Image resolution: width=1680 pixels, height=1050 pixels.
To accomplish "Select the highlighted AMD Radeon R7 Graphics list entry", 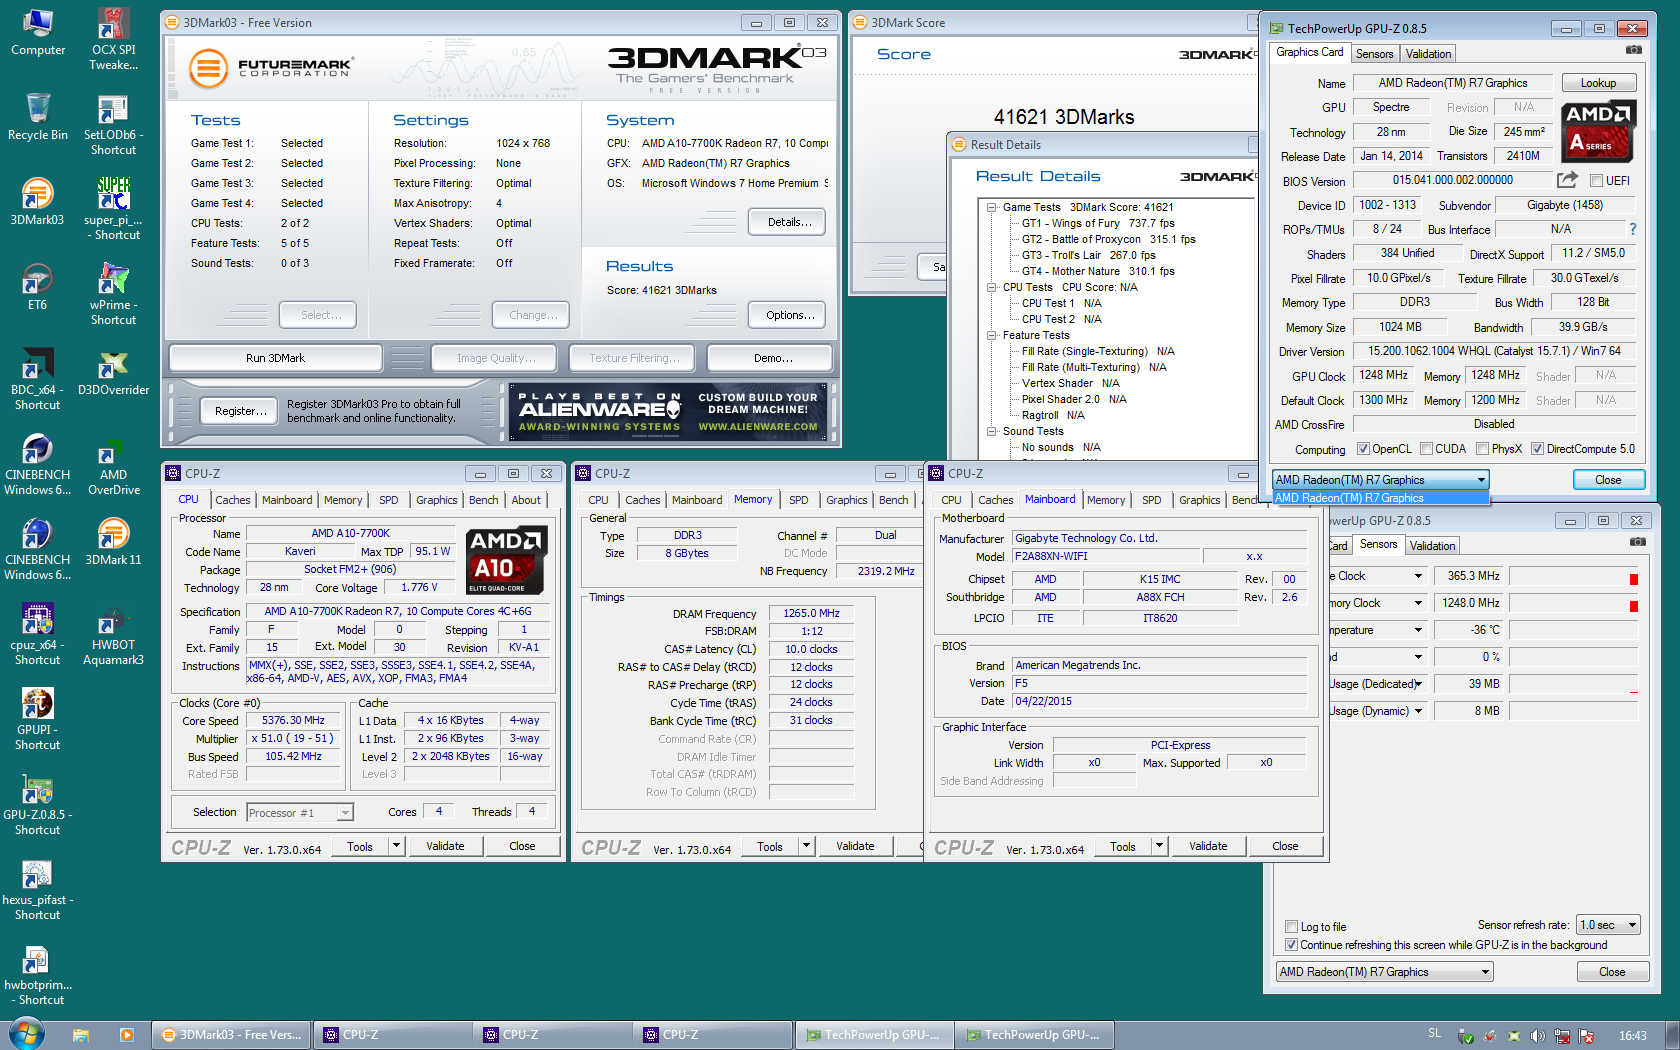I will tap(1380, 498).
